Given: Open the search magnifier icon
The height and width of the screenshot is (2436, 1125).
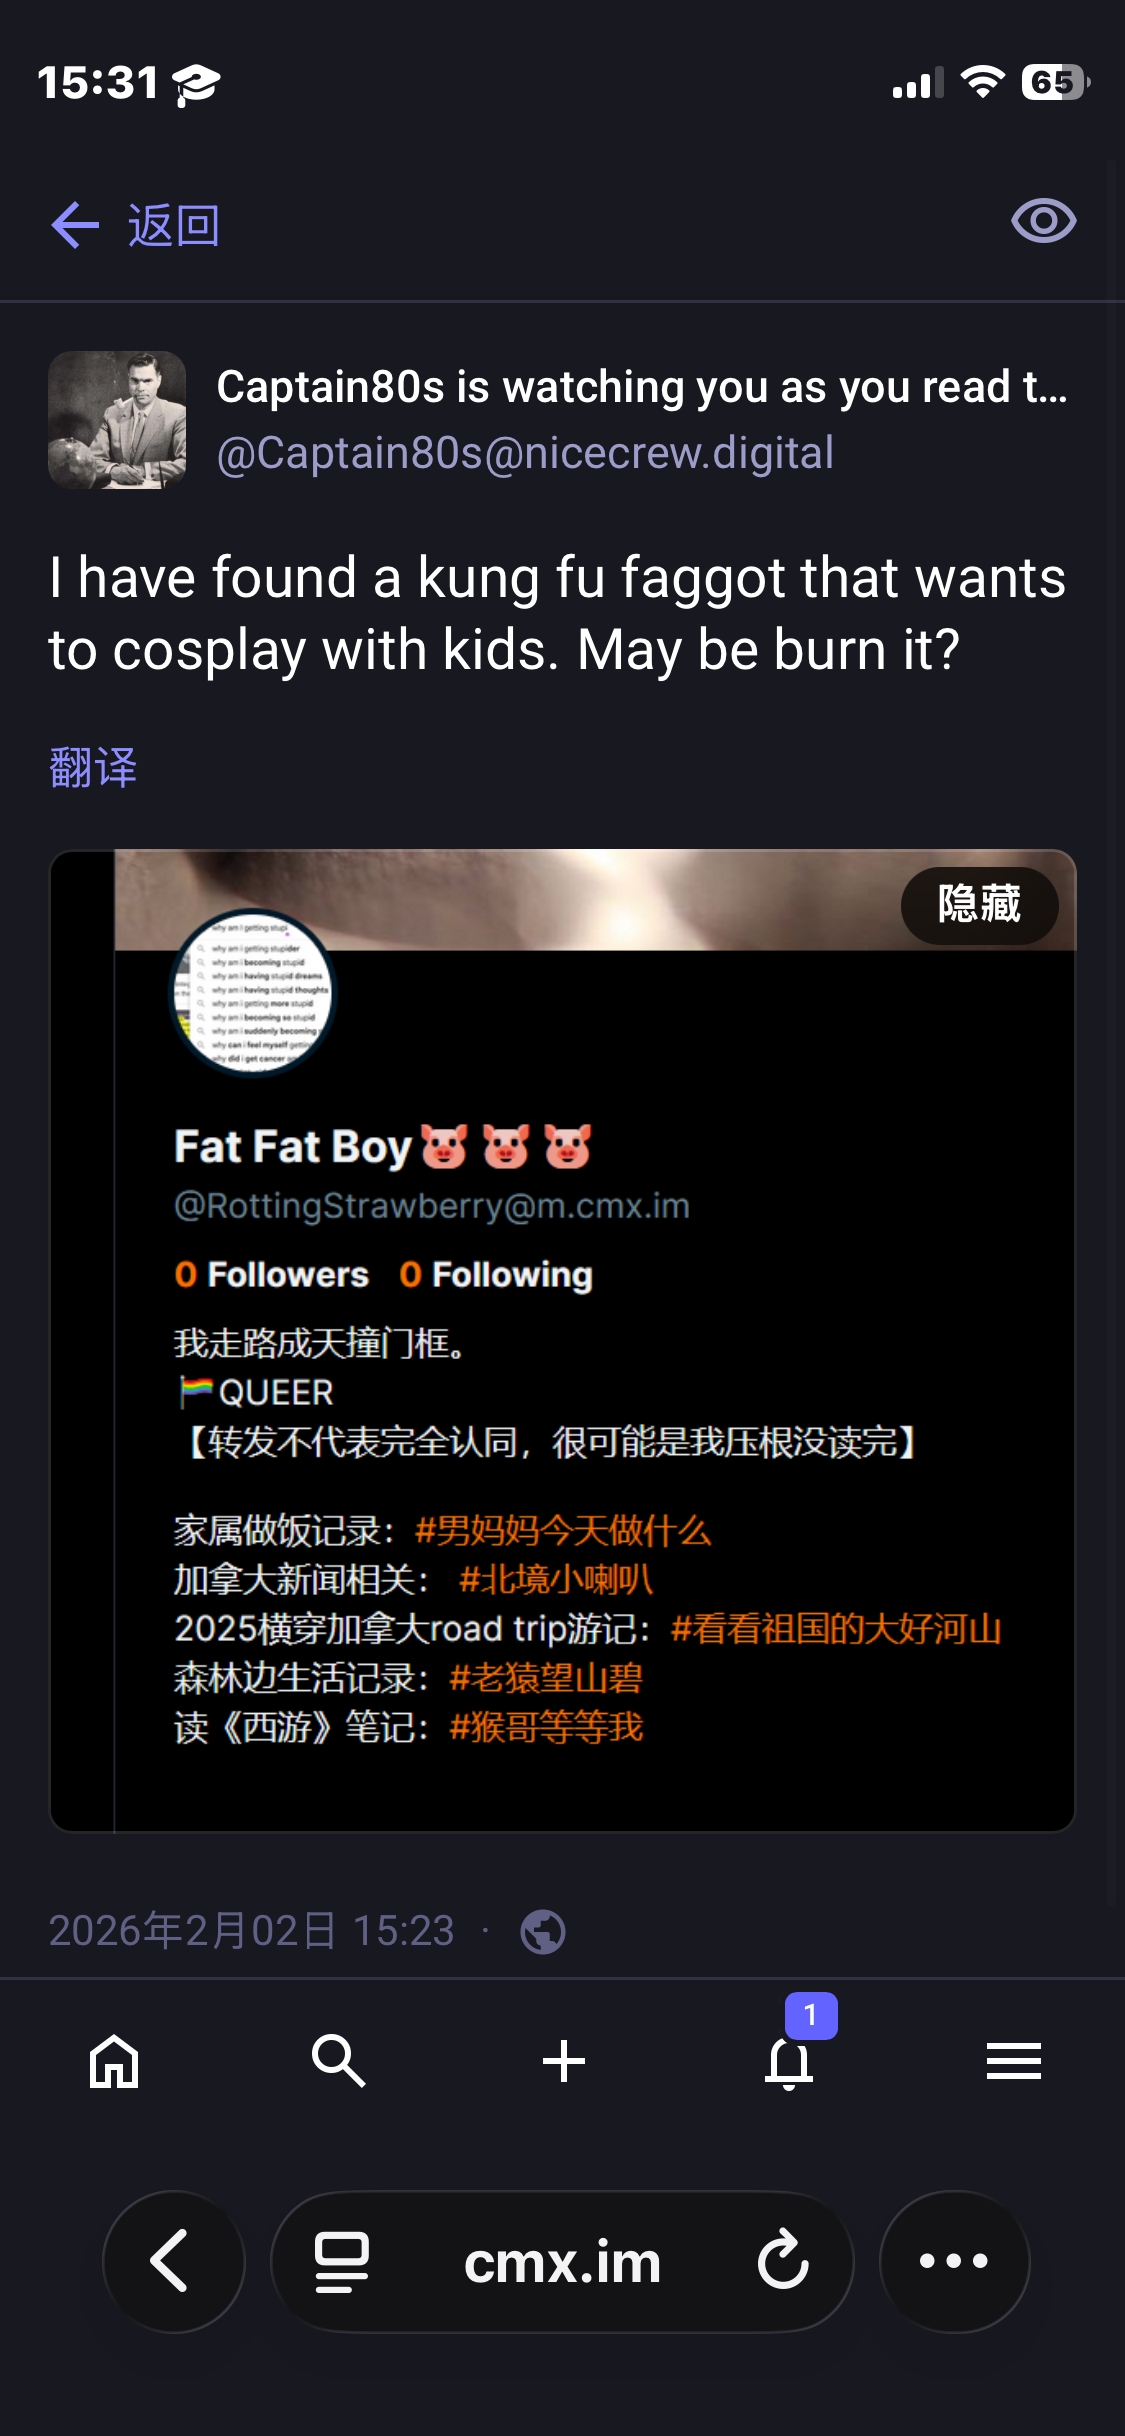Looking at the screenshot, I should pyautogui.click(x=338, y=2061).
